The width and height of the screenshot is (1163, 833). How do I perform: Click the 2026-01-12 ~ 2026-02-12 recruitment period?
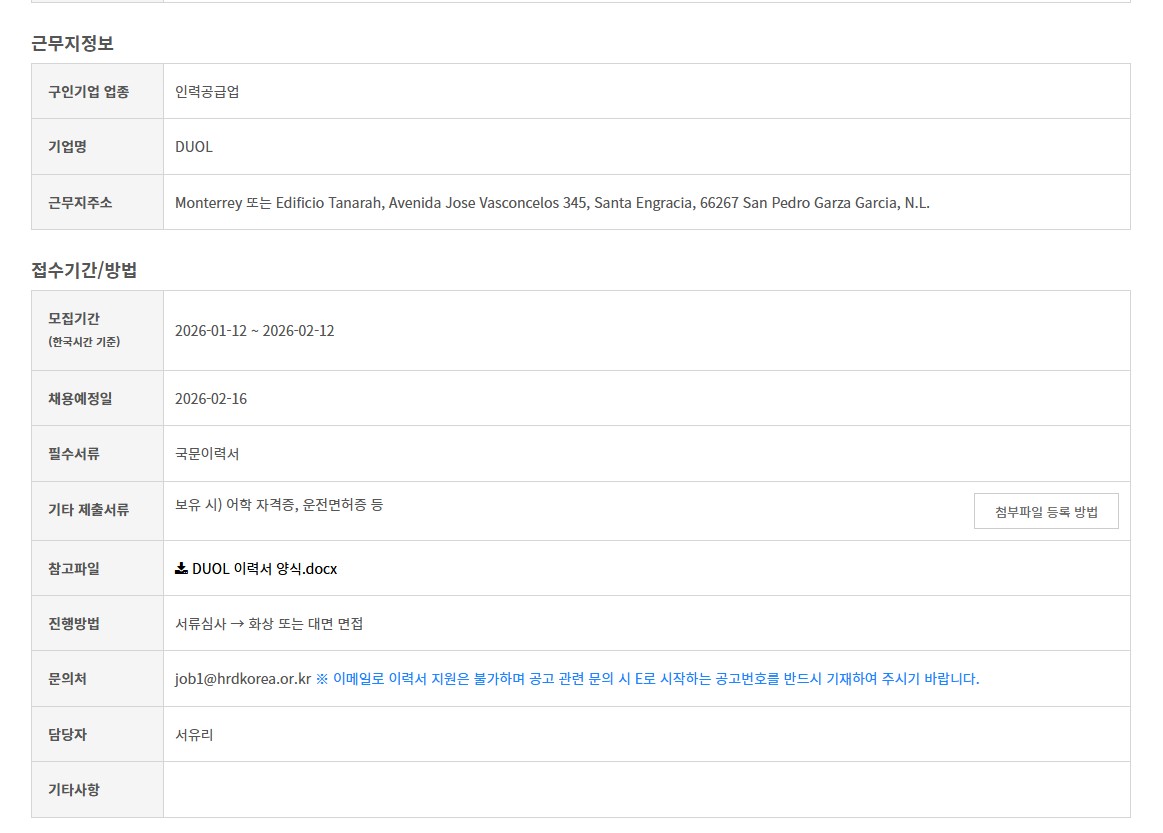tap(254, 331)
